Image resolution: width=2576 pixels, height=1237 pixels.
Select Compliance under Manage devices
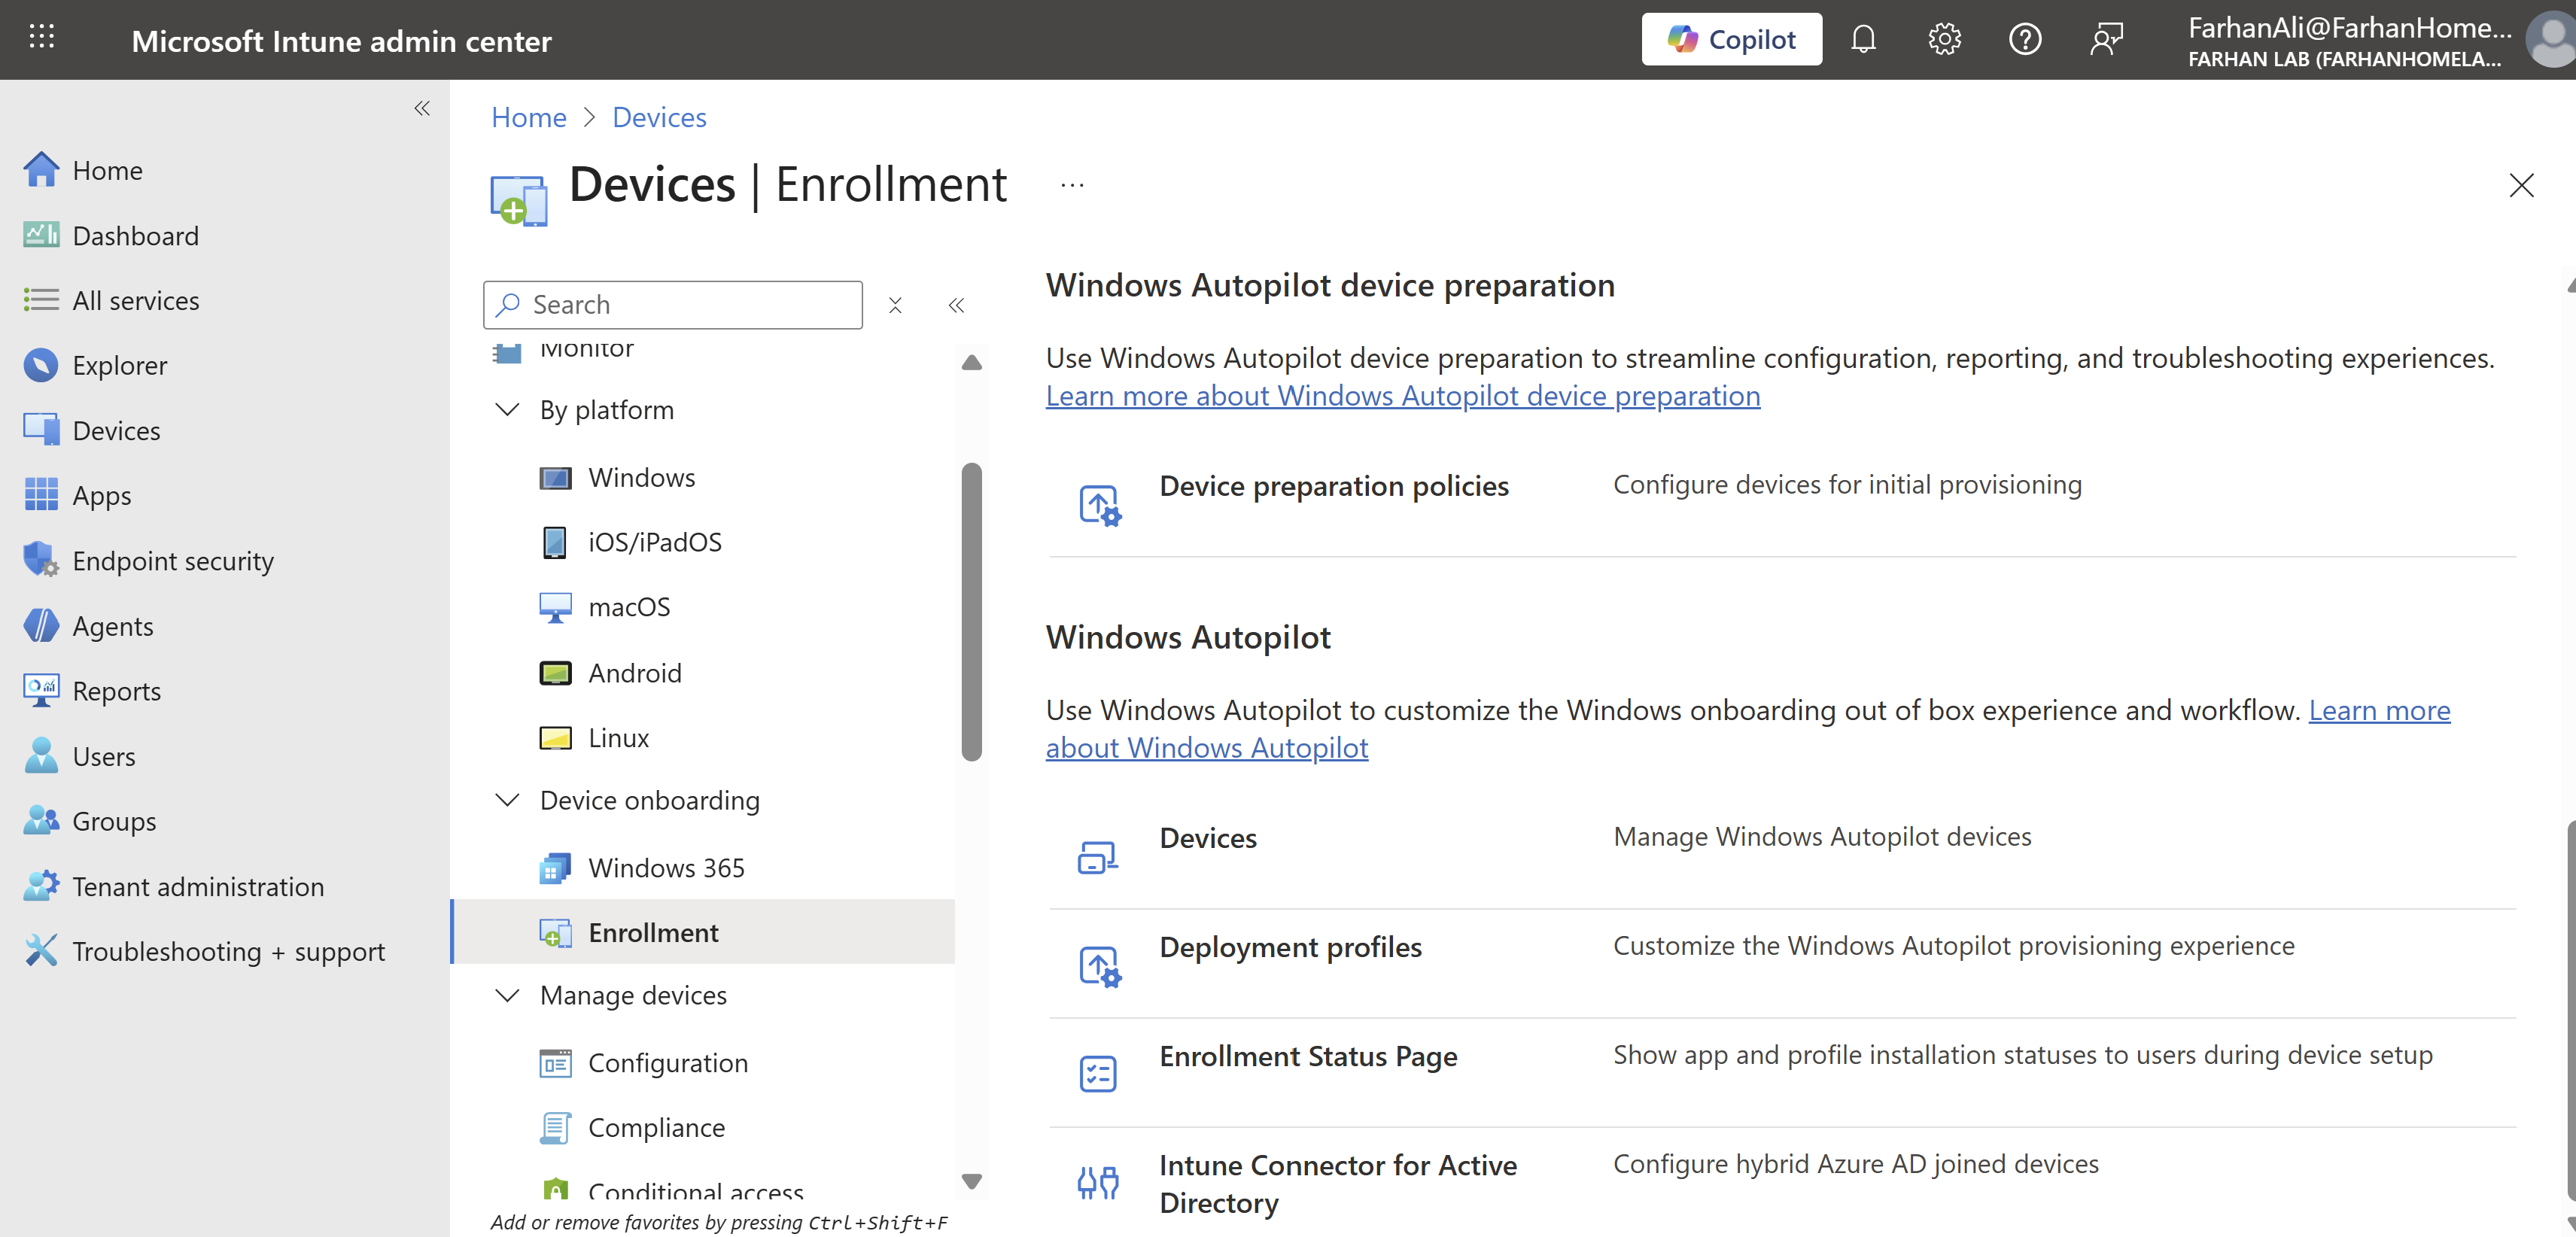[x=656, y=1127]
